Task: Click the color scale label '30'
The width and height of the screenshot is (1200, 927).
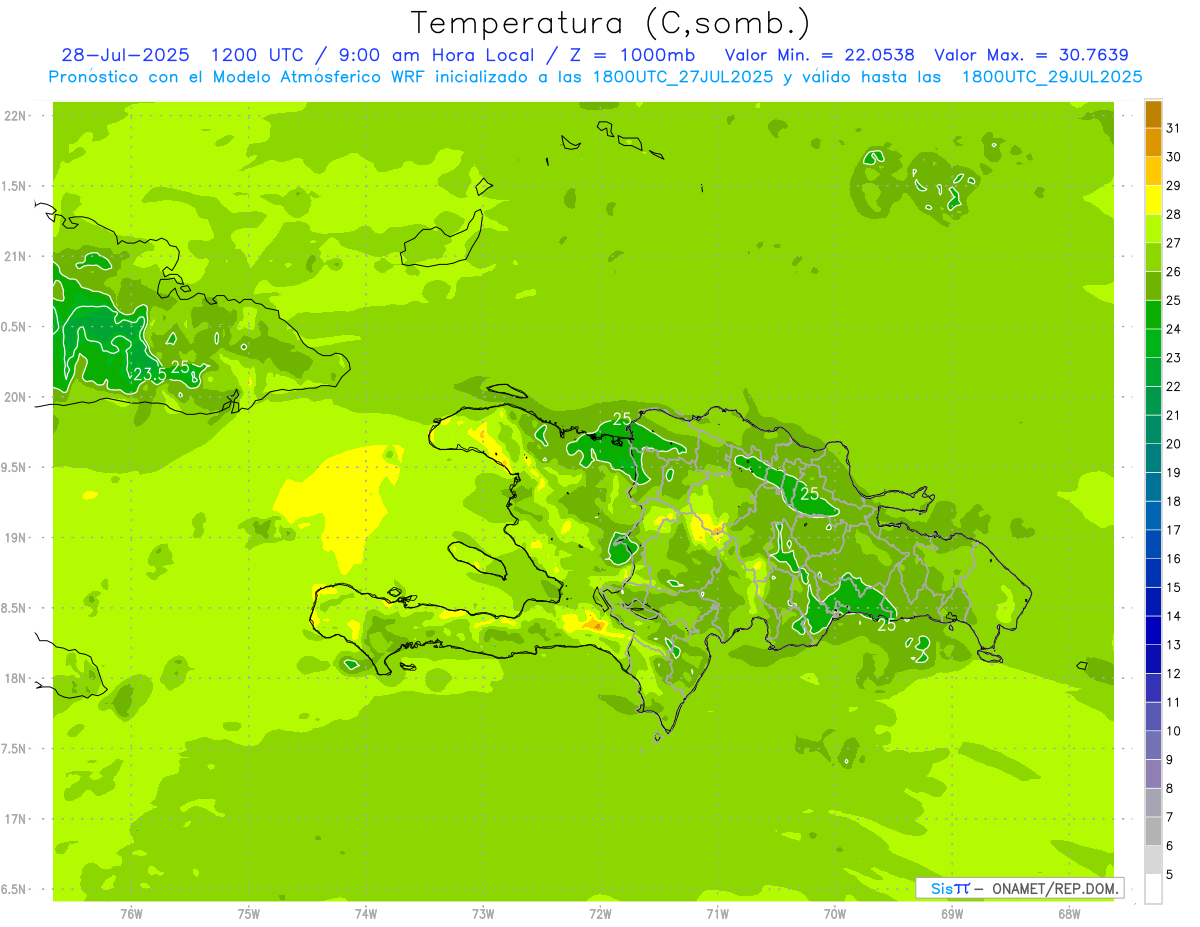Action: [x=1174, y=156]
